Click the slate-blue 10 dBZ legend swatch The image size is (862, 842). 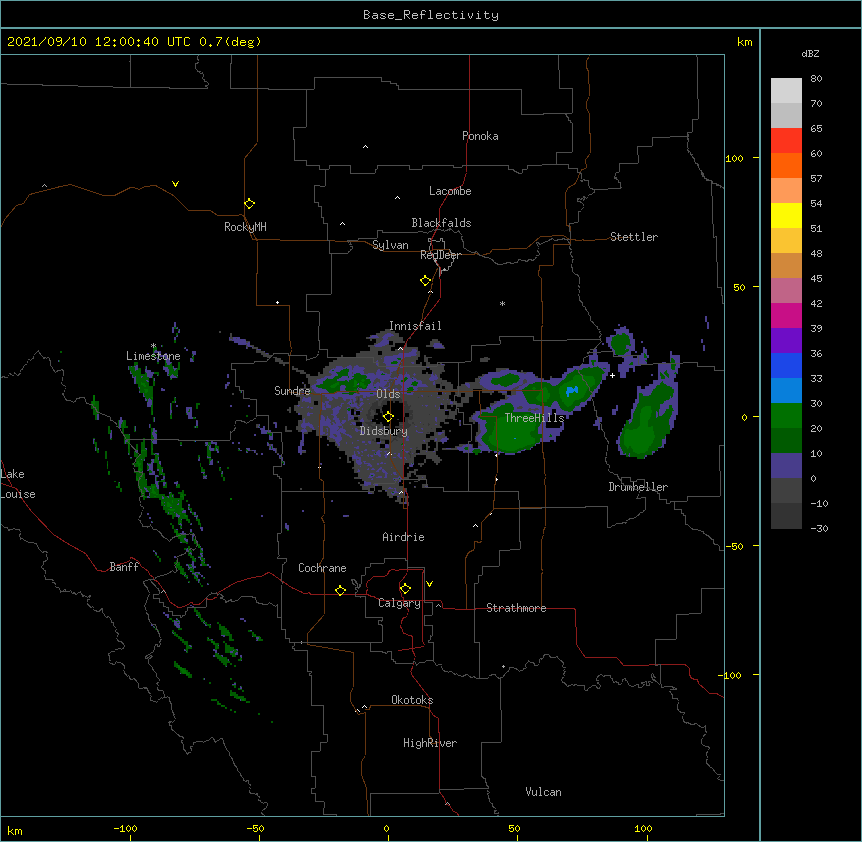[786, 466]
